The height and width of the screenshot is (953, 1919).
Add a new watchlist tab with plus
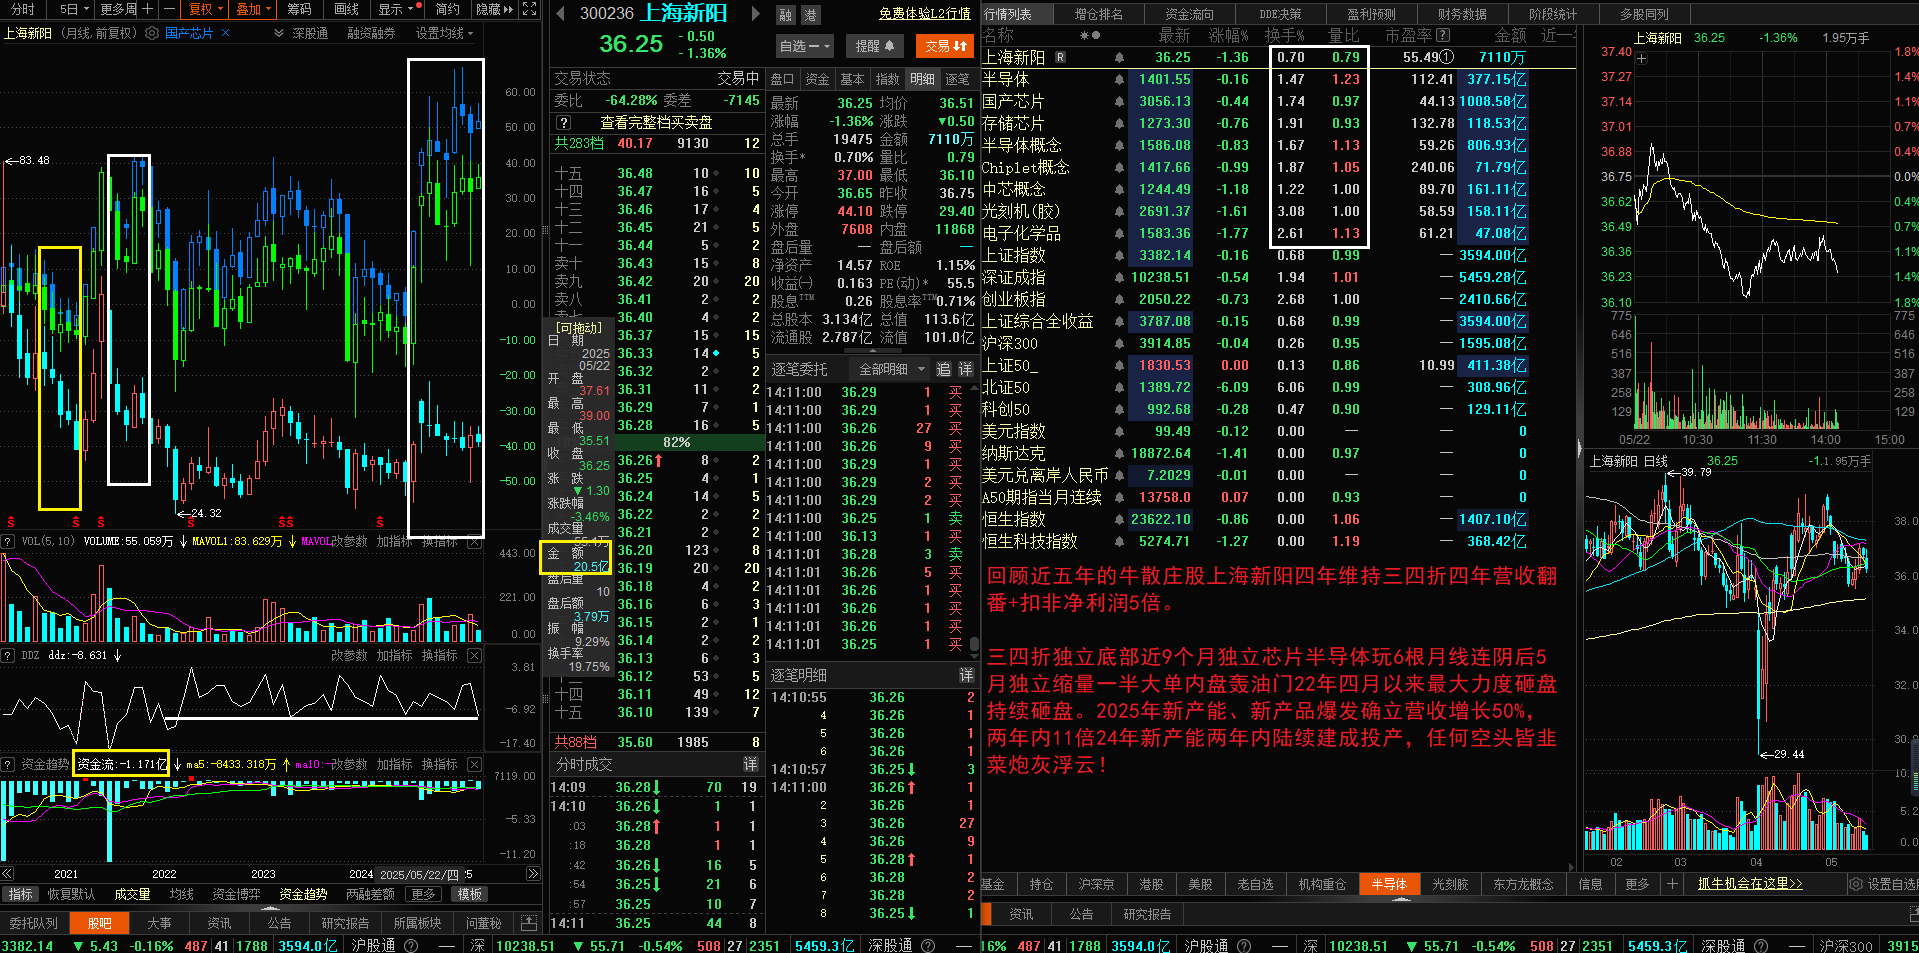[x=1671, y=884]
